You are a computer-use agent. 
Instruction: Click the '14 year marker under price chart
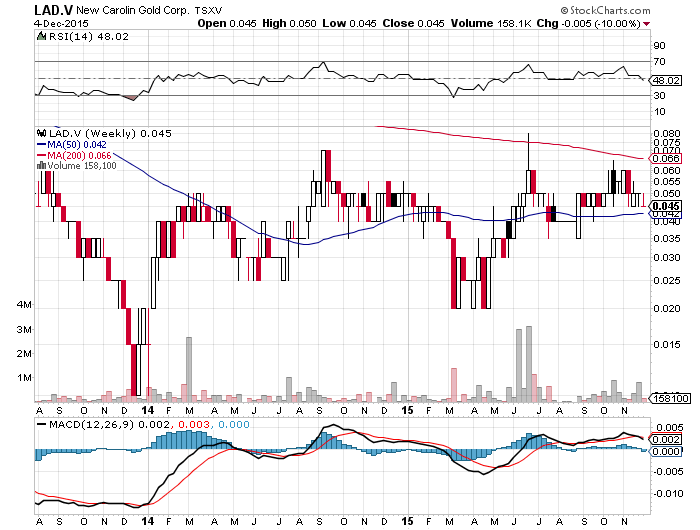(x=147, y=410)
